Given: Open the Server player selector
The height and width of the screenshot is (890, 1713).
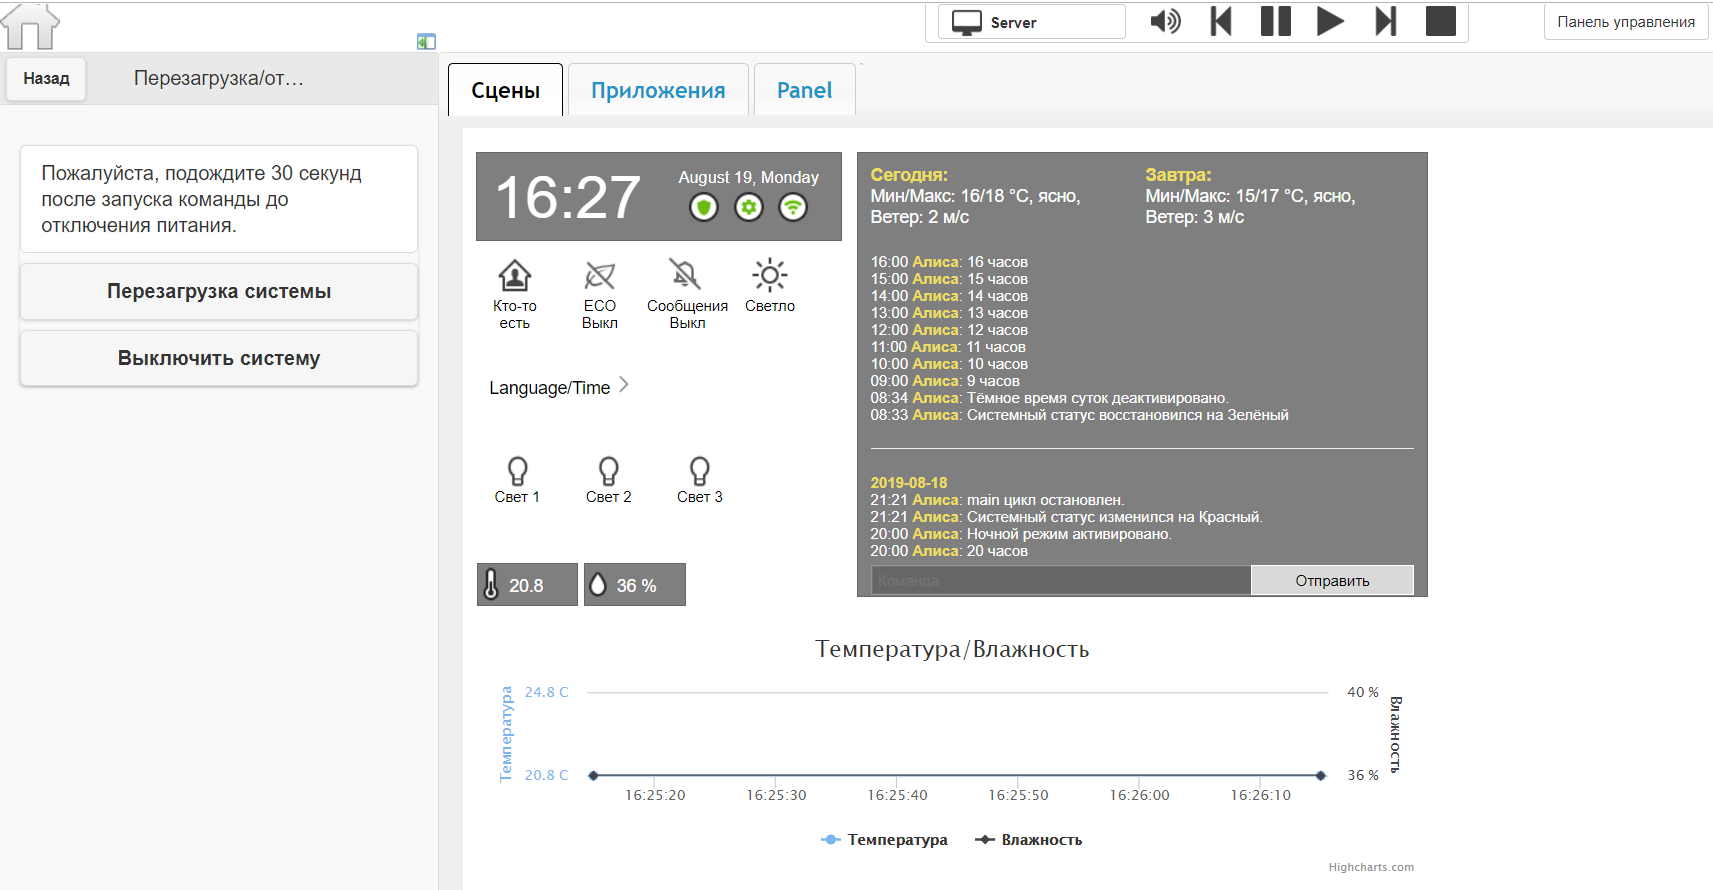Looking at the screenshot, I should [x=1032, y=22].
